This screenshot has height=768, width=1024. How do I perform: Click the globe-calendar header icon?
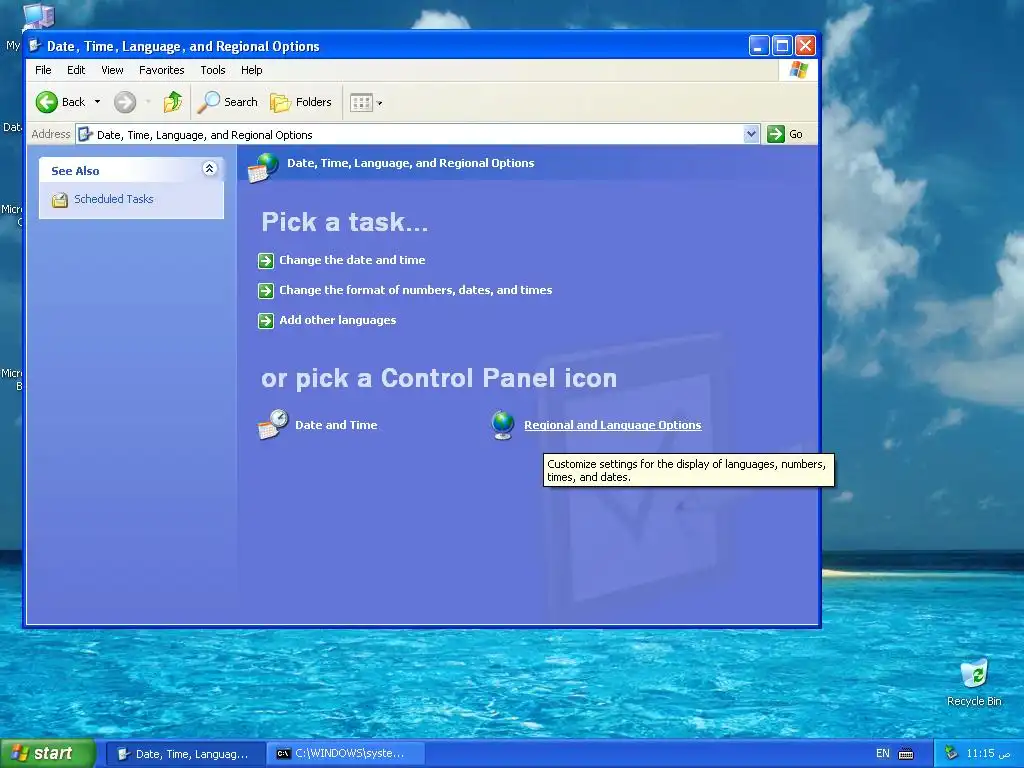click(x=263, y=167)
